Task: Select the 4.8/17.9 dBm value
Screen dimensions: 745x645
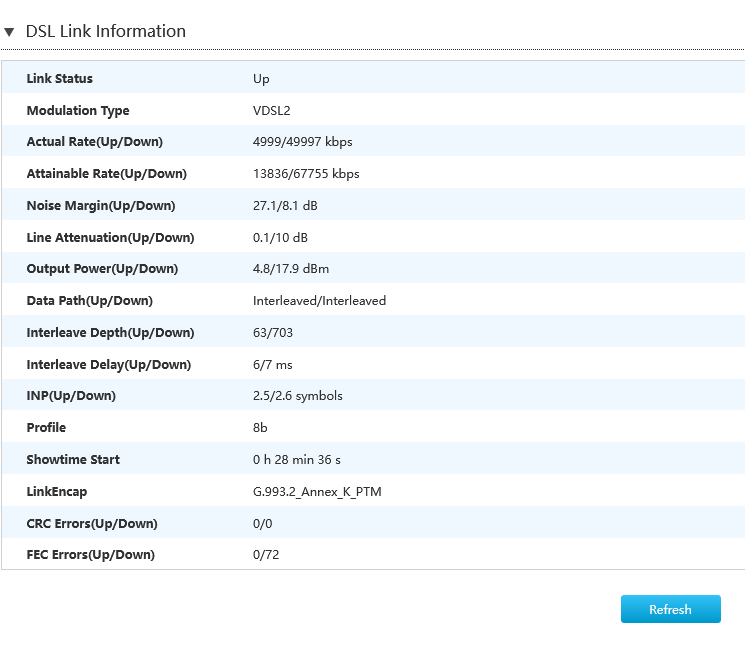Action: [291, 269]
